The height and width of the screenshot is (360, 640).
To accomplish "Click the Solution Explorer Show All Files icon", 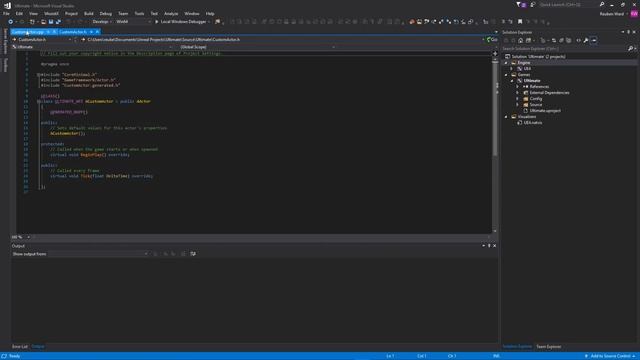I will pyautogui.click(x=569, y=40).
